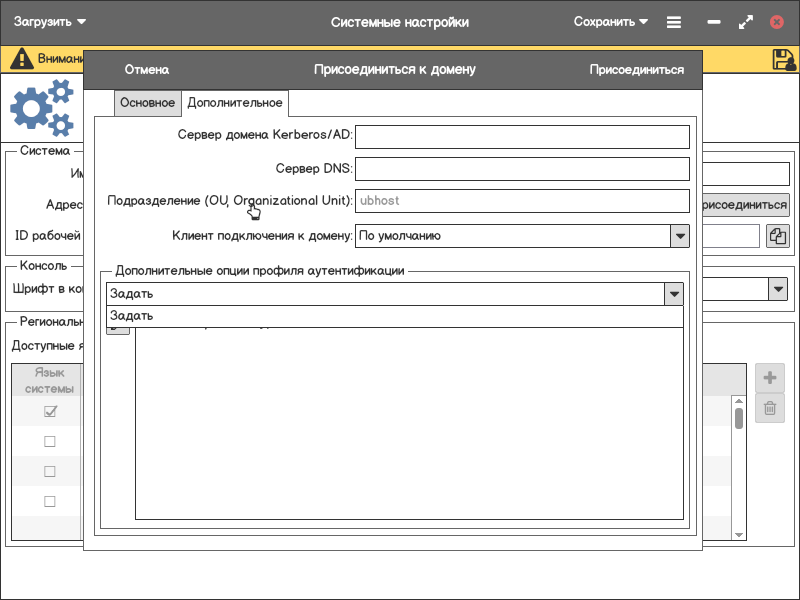Click the copy icon beside the workstation ID field
The width and height of the screenshot is (800, 600).
click(778, 236)
